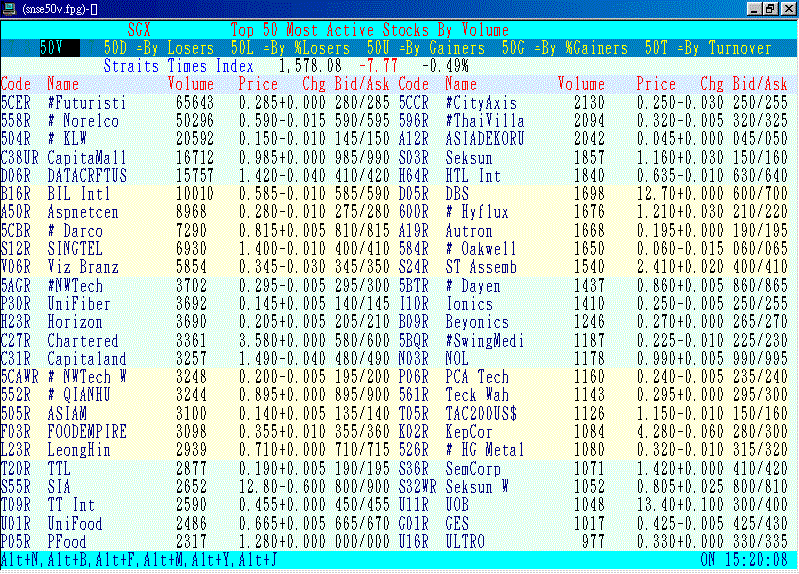The image size is (799, 574).
Task: Click stock code C38UR
Action: click(20, 158)
